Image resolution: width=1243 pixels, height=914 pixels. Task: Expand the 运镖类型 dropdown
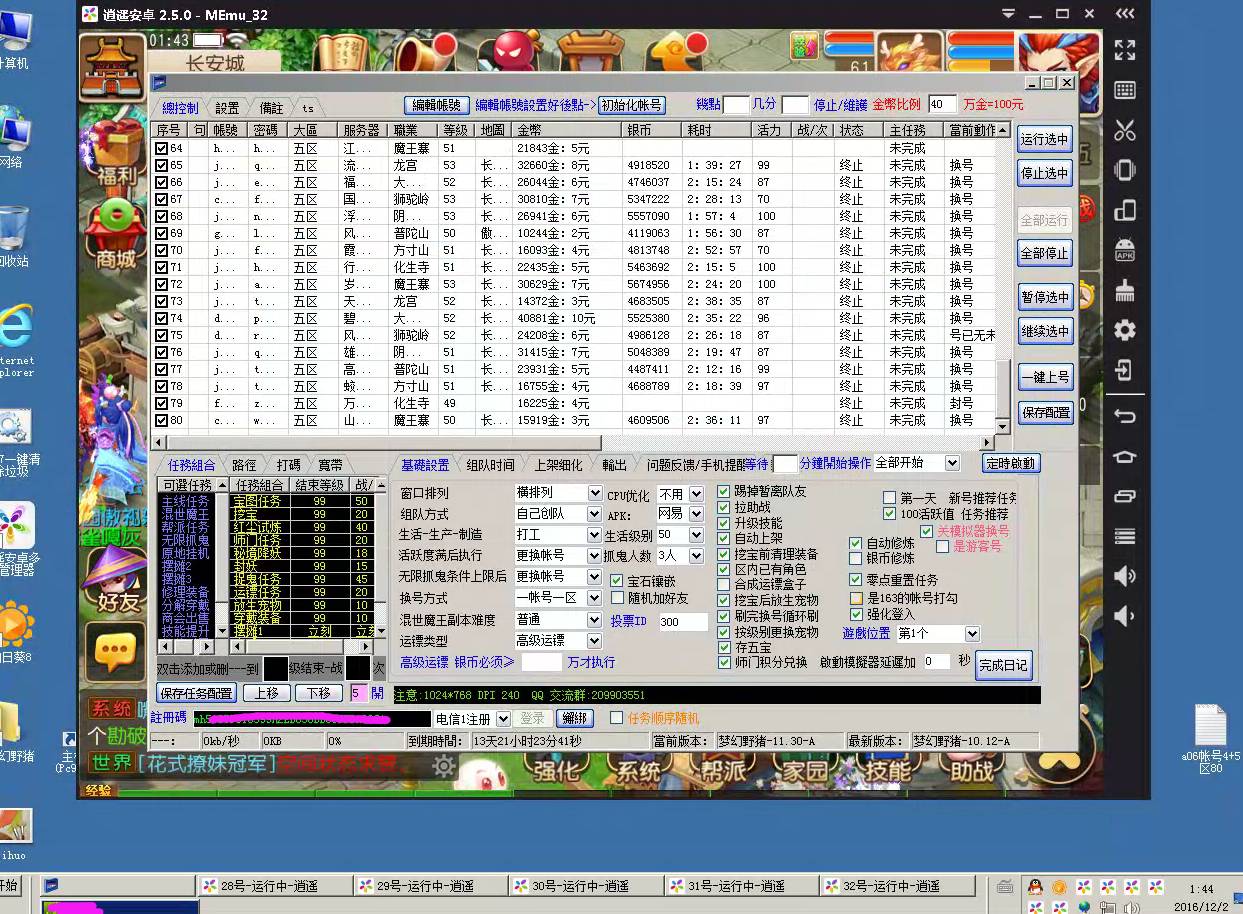[x=595, y=641]
